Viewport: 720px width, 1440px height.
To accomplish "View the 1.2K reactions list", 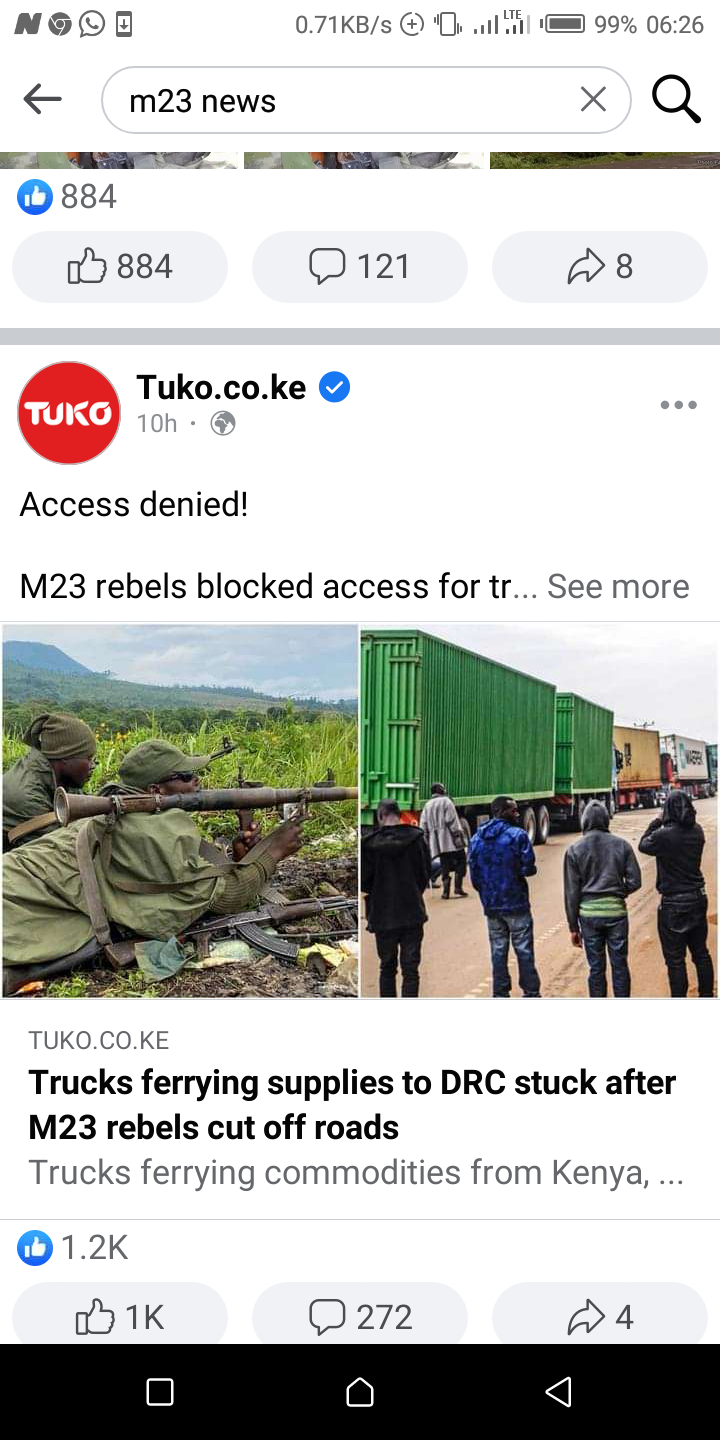I will 73,1247.
